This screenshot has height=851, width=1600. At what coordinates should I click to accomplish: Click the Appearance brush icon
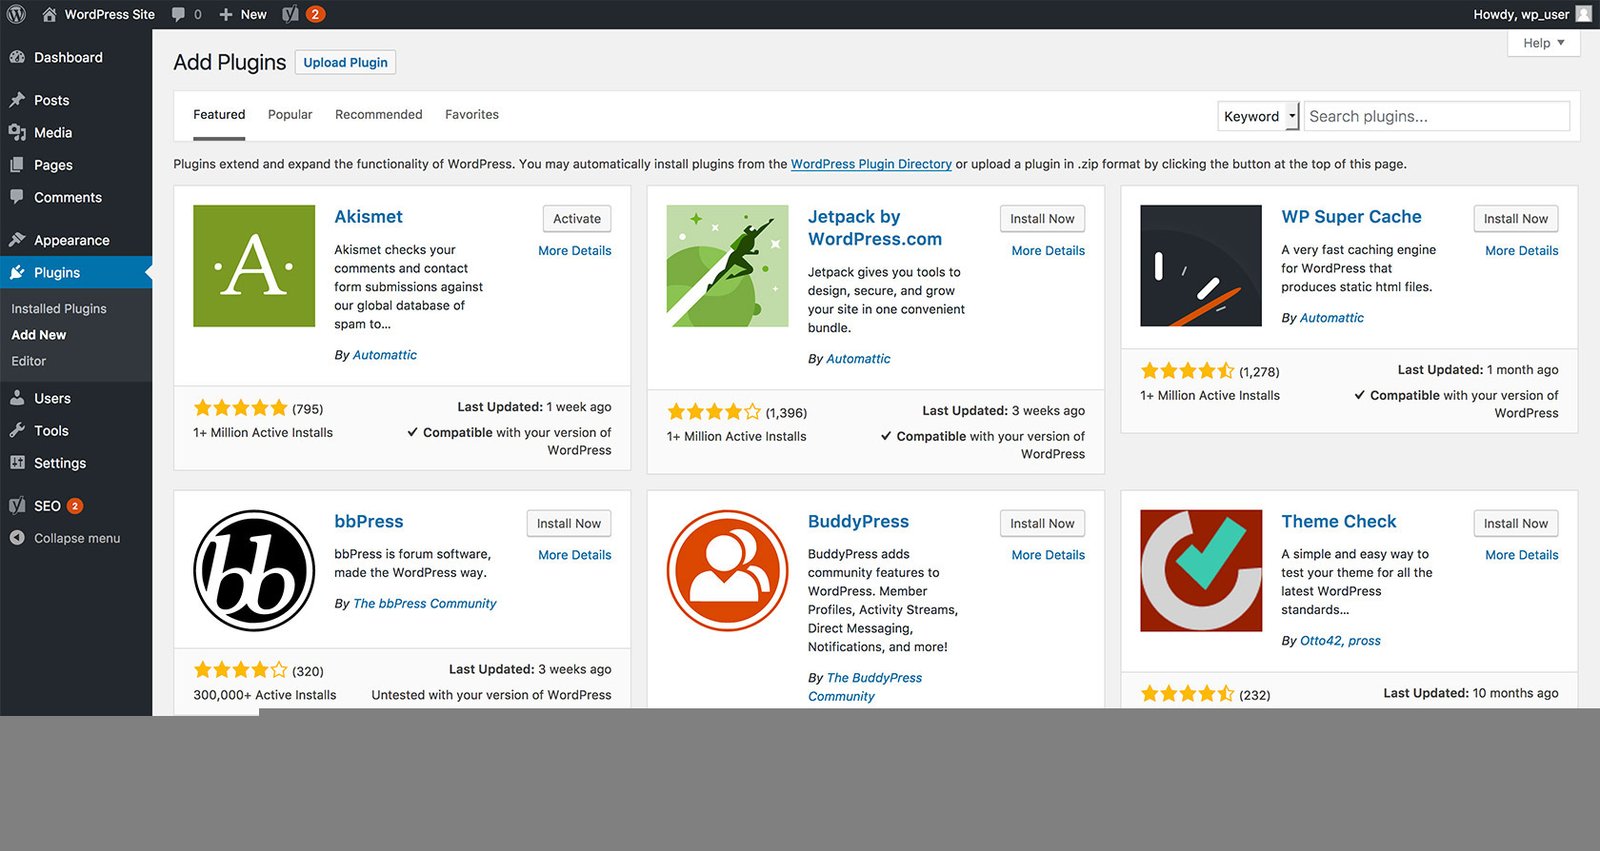17,240
